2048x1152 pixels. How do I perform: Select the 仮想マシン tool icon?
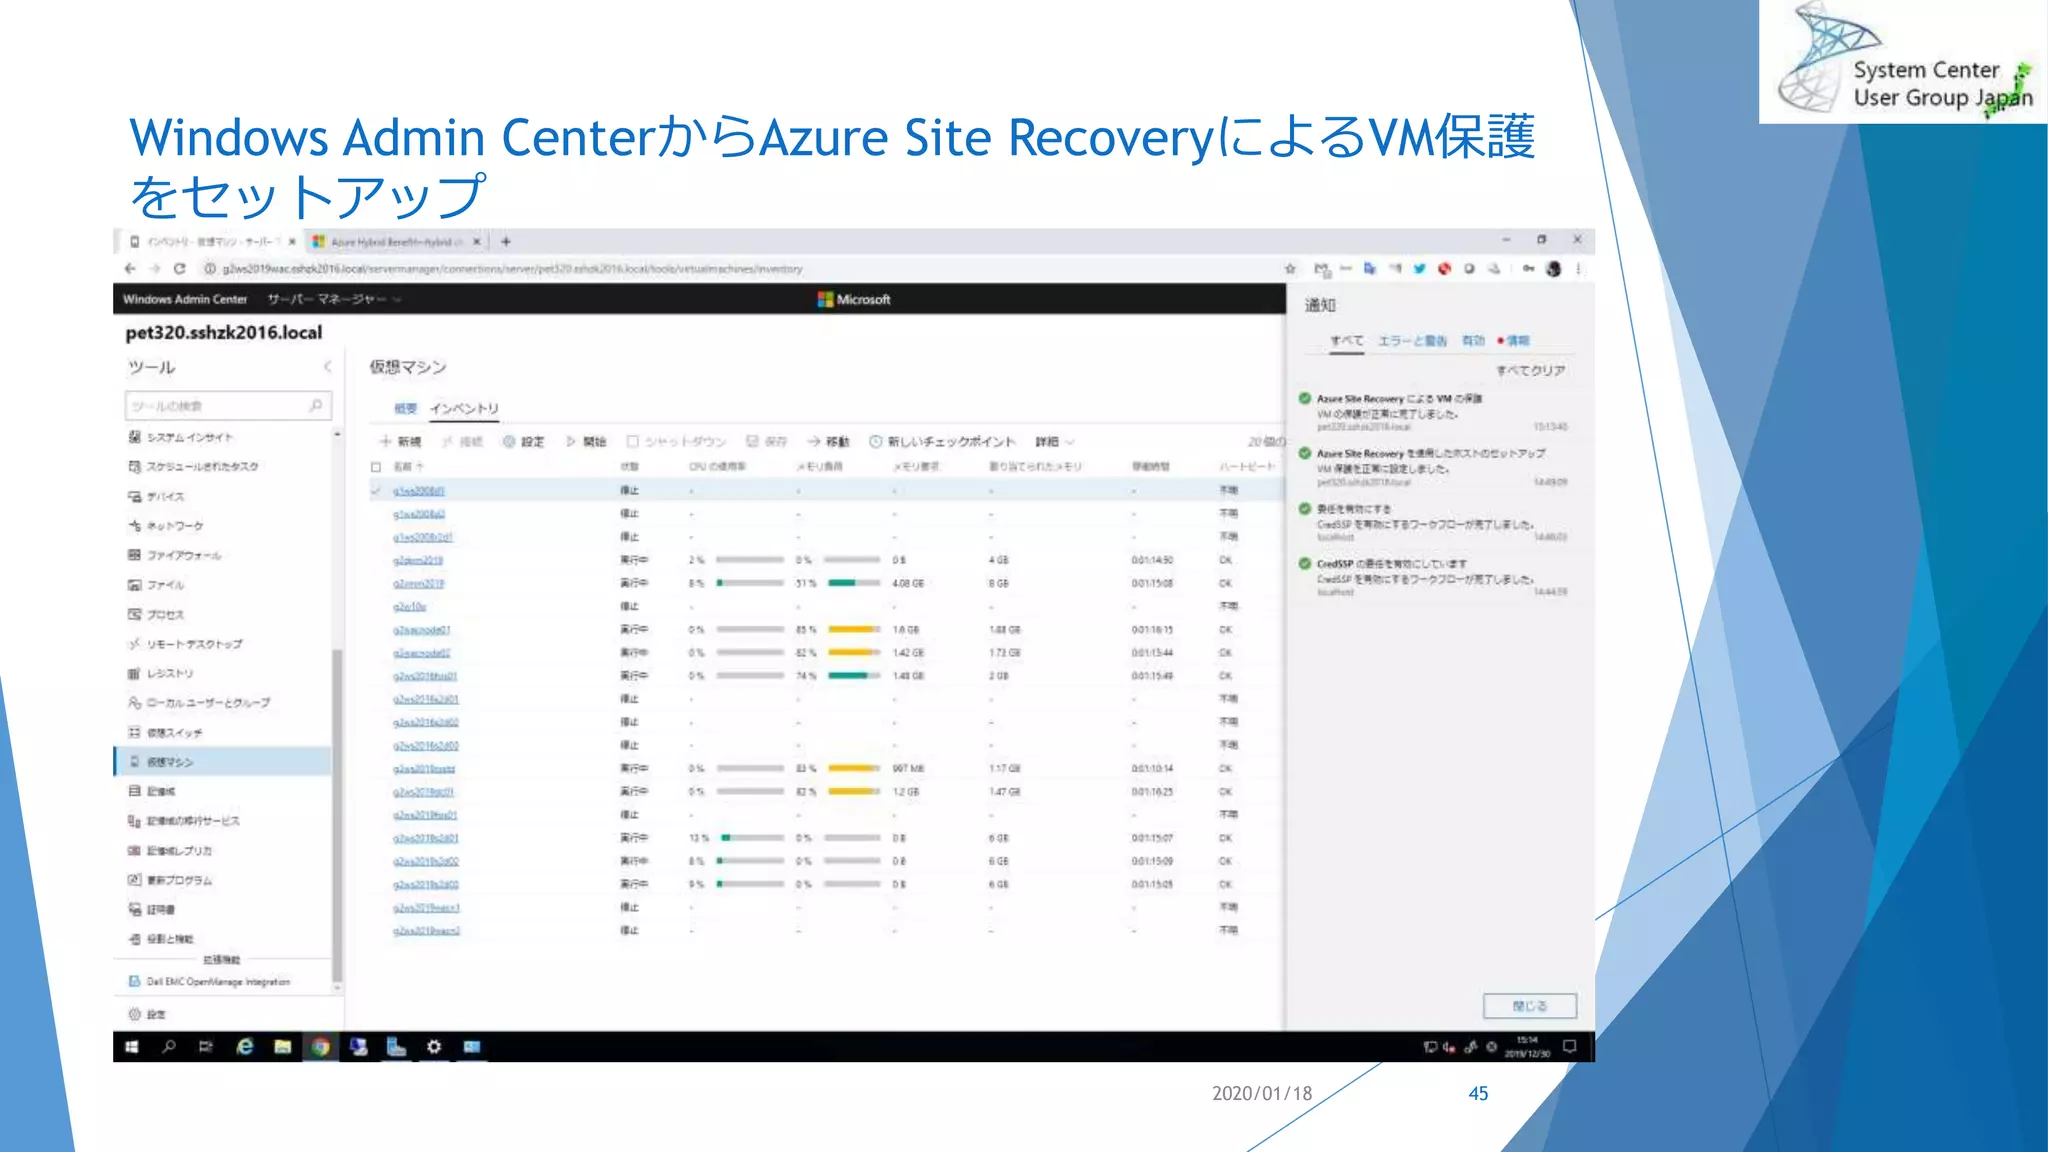[x=134, y=761]
